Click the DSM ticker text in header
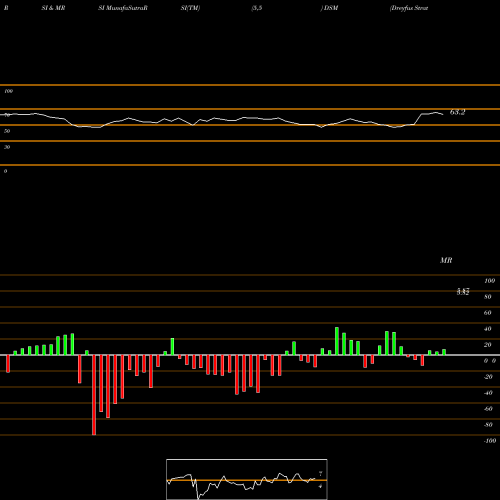Image resolution: width=500 pixels, height=500 pixels. pyautogui.click(x=331, y=8)
